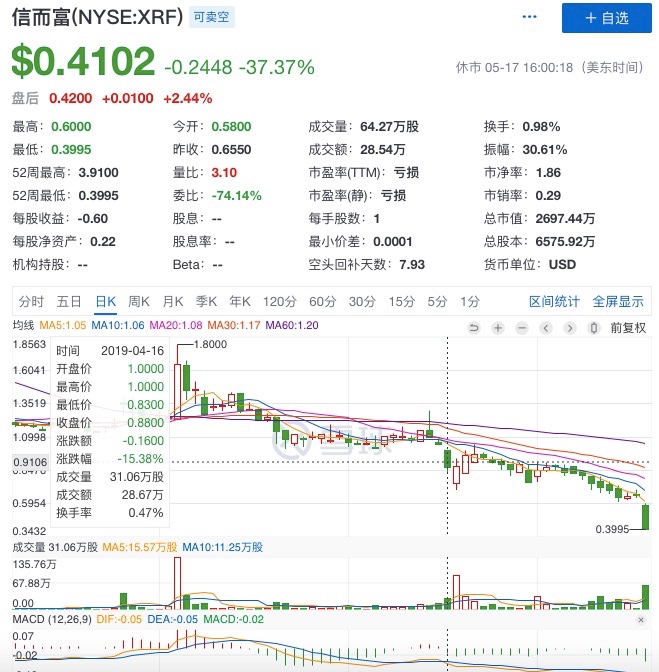Click the 换手 value 0.98%
This screenshot has height=672, width=659.
[x=541, y=127]
